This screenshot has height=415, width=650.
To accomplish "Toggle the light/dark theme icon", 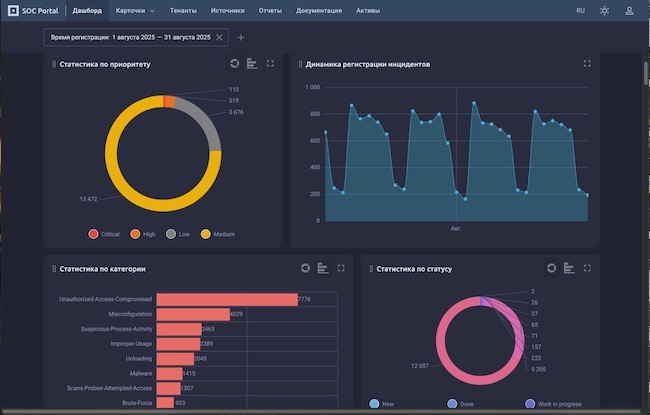I will click(x=604, y=10).
